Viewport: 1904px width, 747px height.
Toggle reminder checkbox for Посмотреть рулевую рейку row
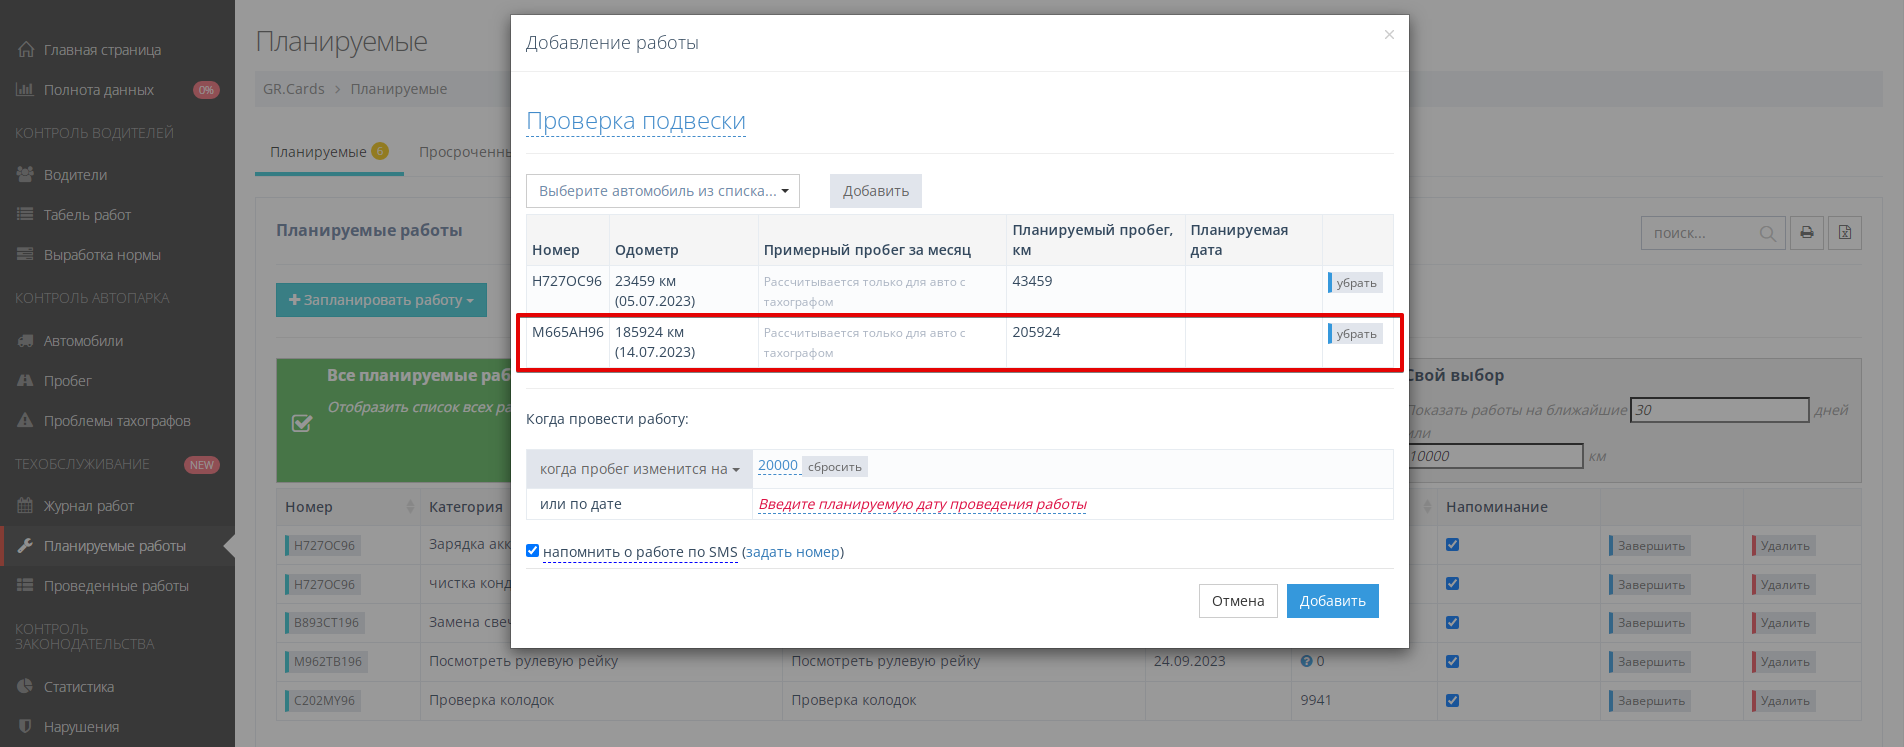pyautogui.click(x=1452, y=661)
